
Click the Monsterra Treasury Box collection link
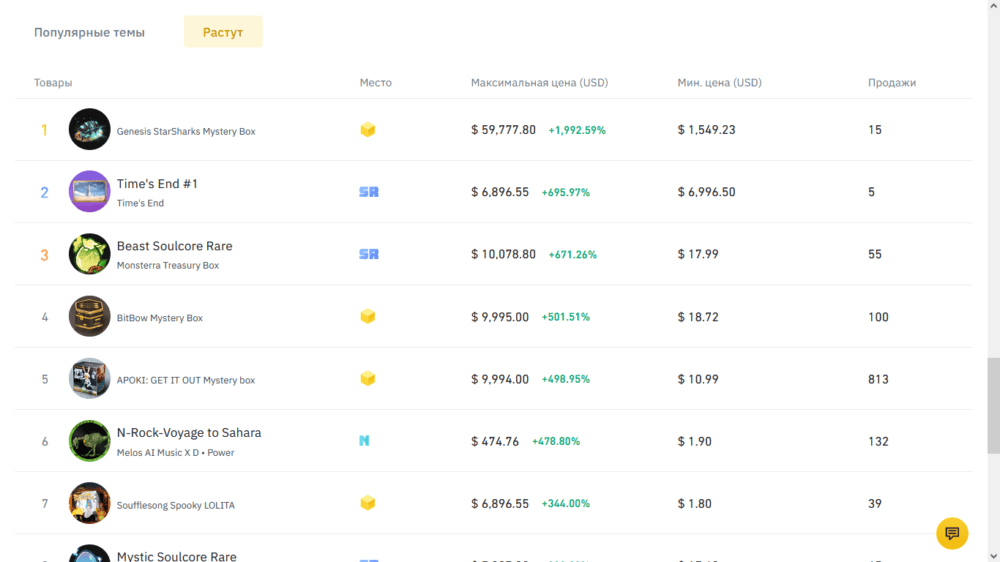pos(168,266)
